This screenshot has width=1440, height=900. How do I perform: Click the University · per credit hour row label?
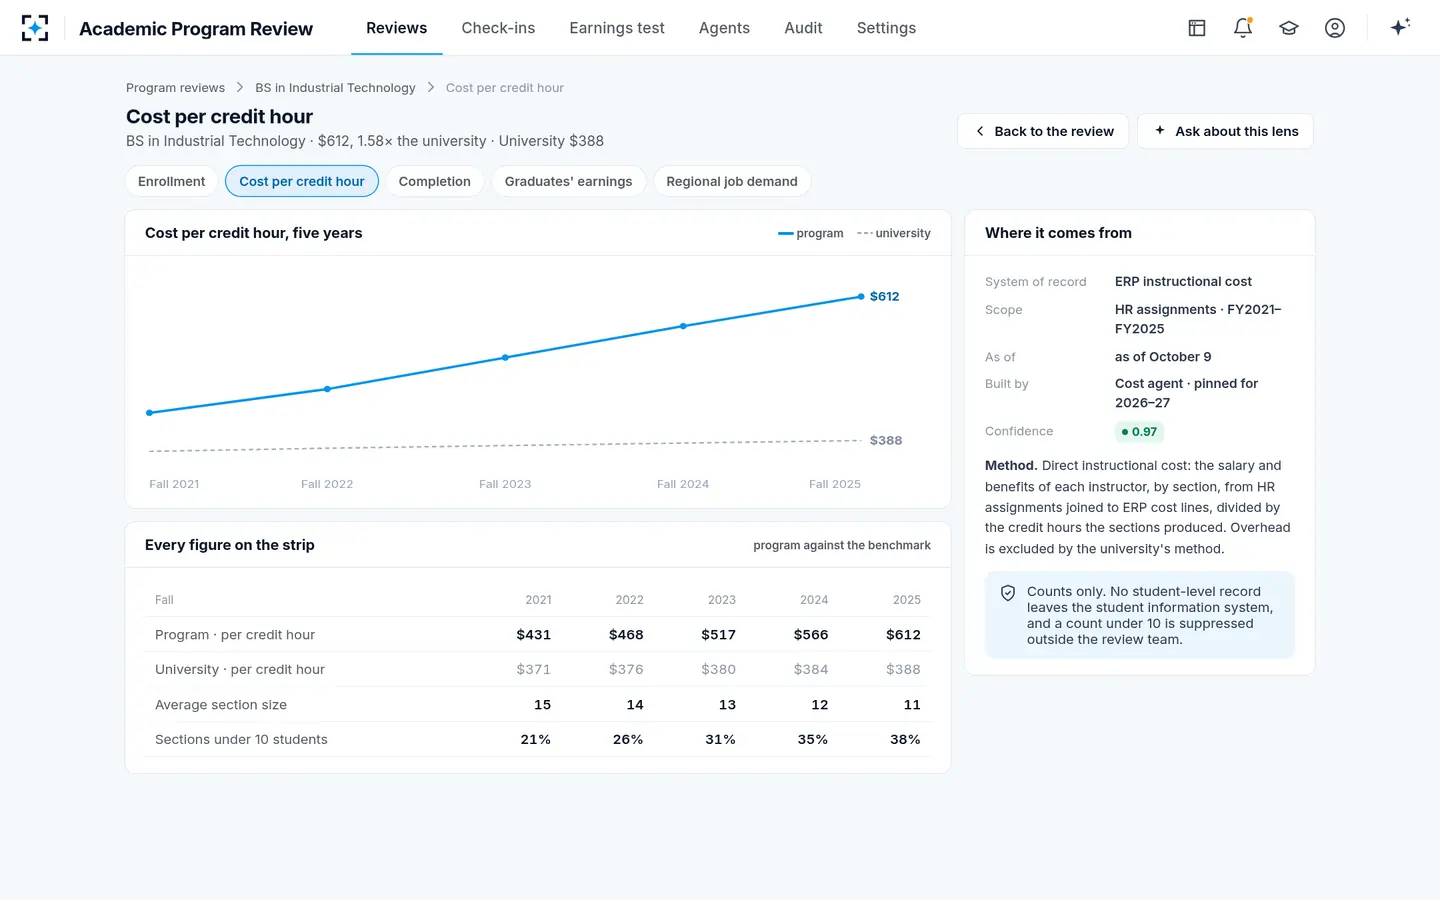pyautogui.click(x=240, y=670)
